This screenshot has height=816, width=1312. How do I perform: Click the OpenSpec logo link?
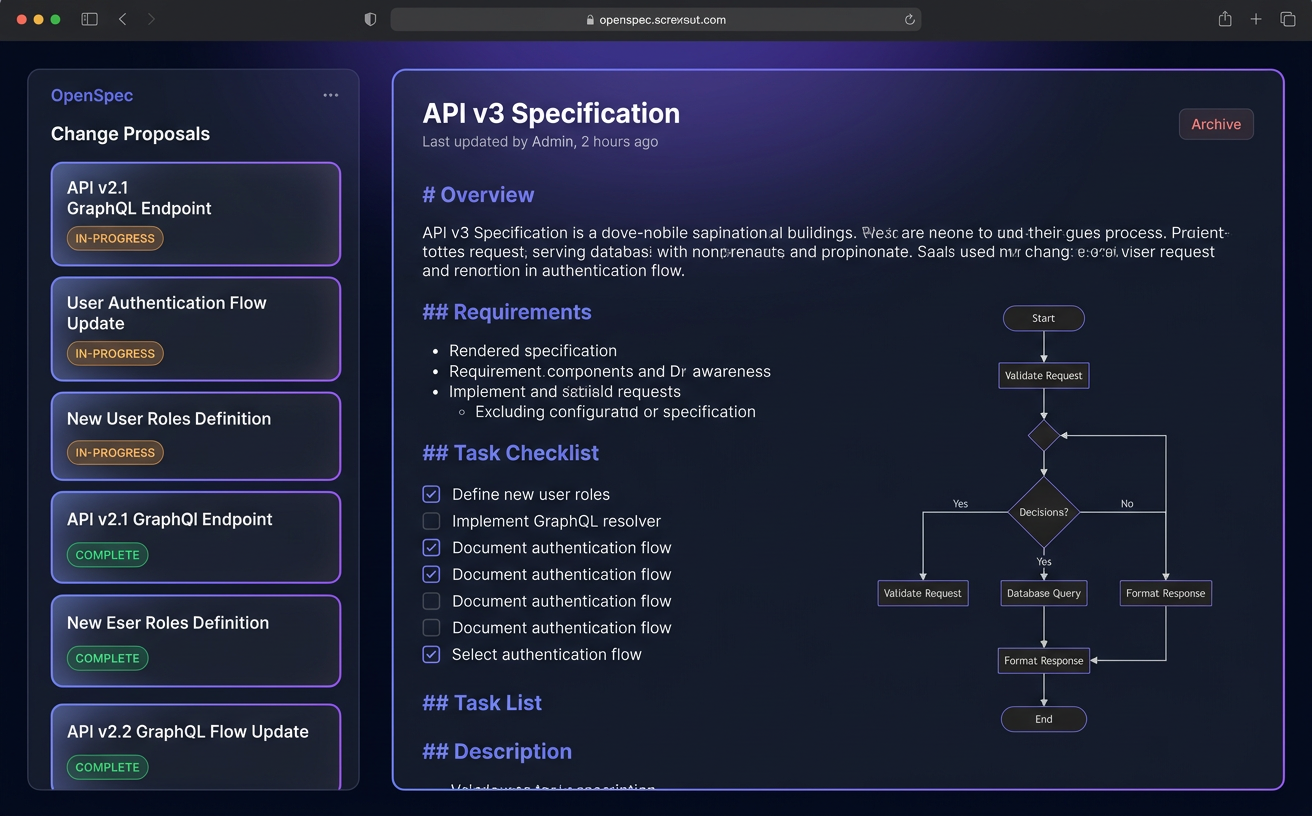tap(92, 95)
